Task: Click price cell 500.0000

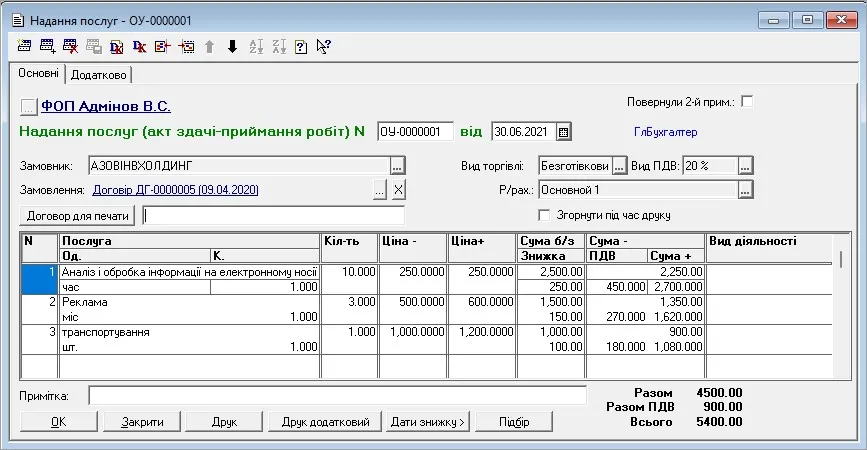Action: 413,302
